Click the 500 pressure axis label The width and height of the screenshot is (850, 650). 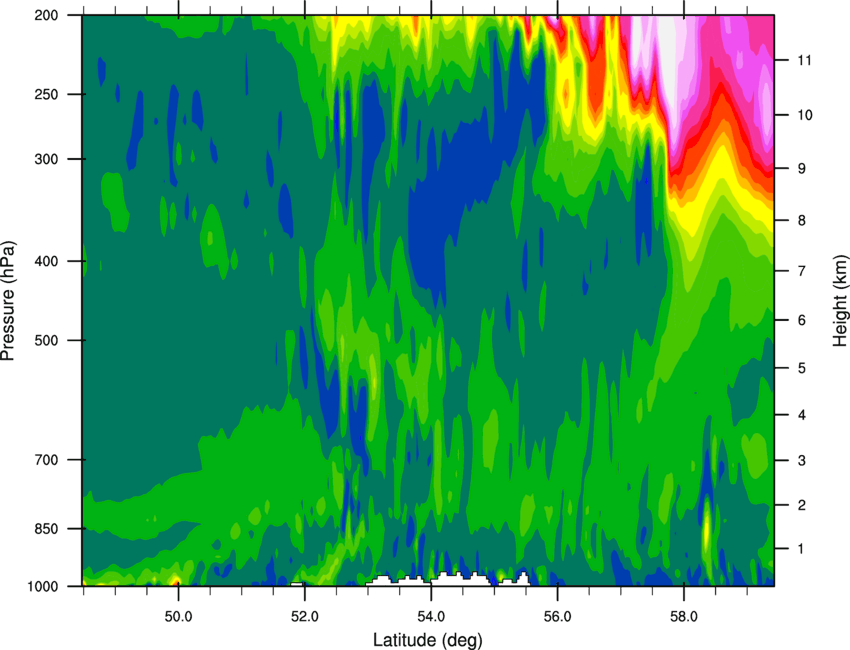(46, 340)
